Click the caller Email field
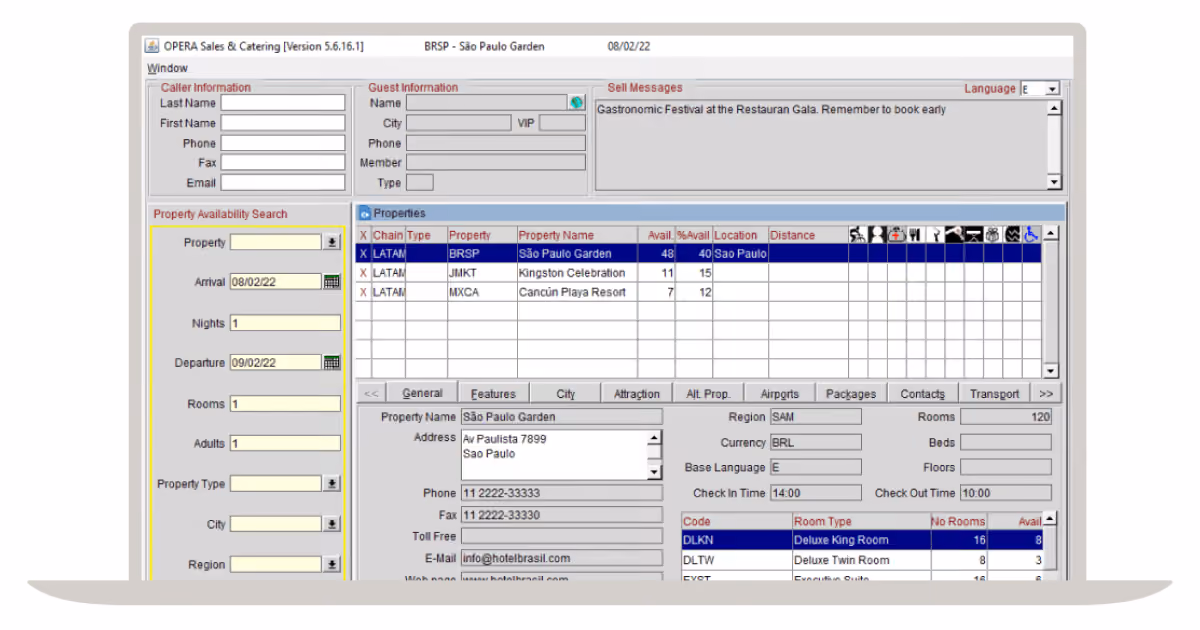 click(x=283, y=183)
